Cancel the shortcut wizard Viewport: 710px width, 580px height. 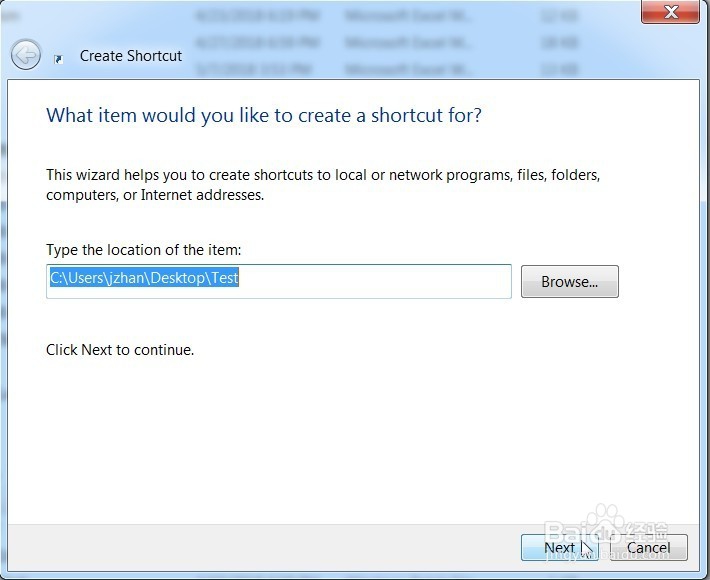648,547
